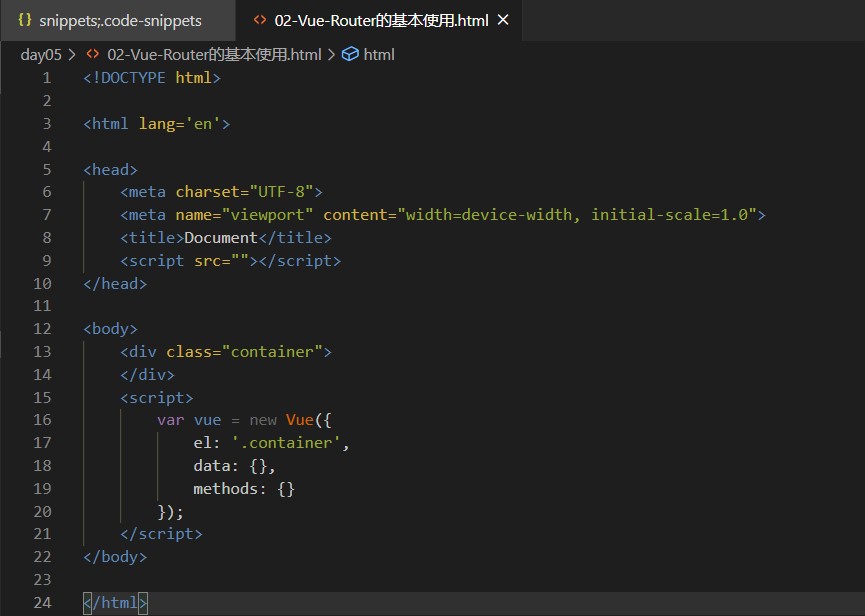Select the 02-Vue-Router的基本使用.html tab
The height and width of the screenshot is (616, 865).
pos(381,20)
